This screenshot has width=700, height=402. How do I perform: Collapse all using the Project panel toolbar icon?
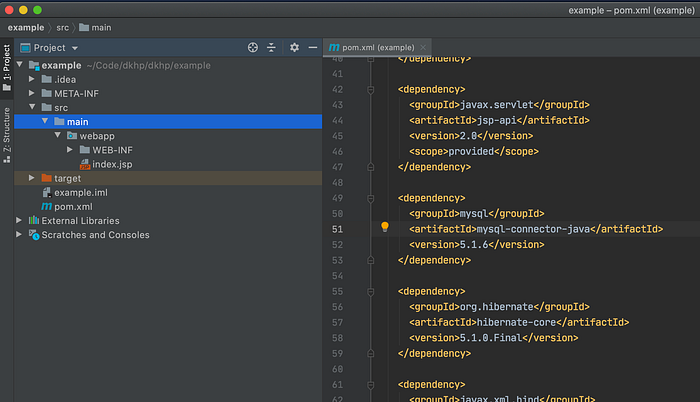tap(271, 47)
